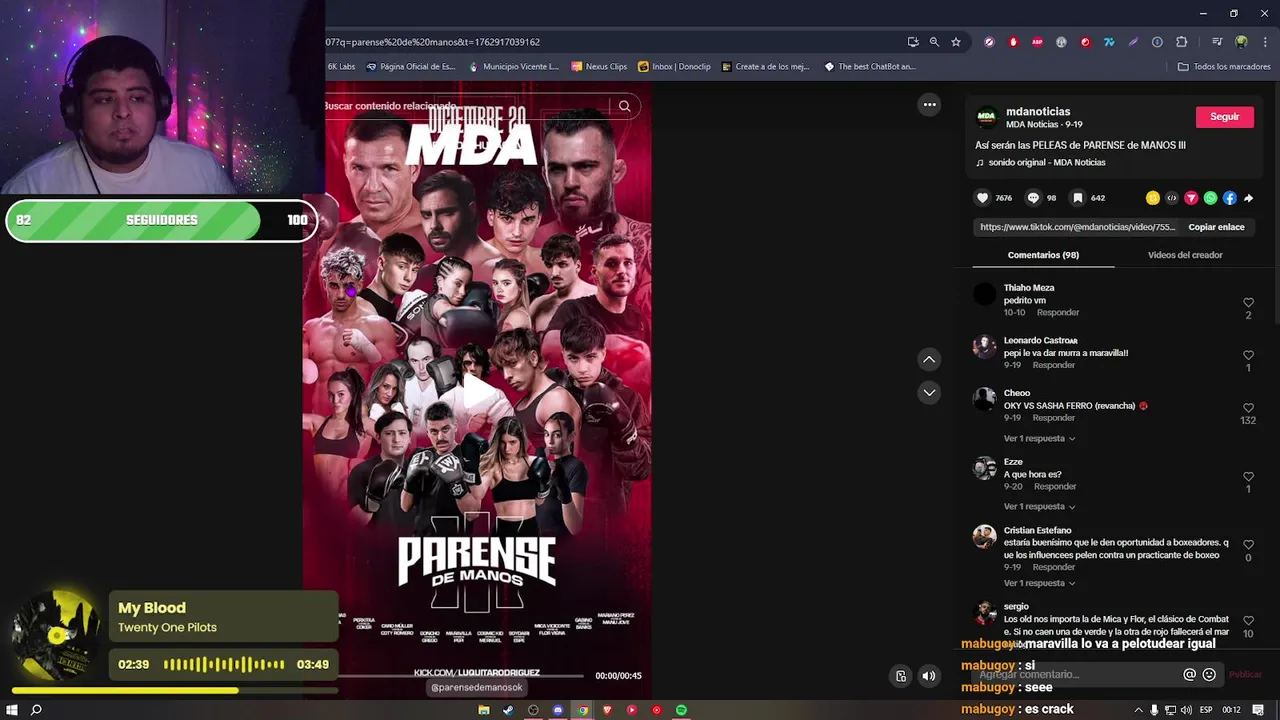The width and height of the screenshot is (1280, 720).
Task: Like Cheoo's comment with 132 likes
Action: tap(1248, 408)
